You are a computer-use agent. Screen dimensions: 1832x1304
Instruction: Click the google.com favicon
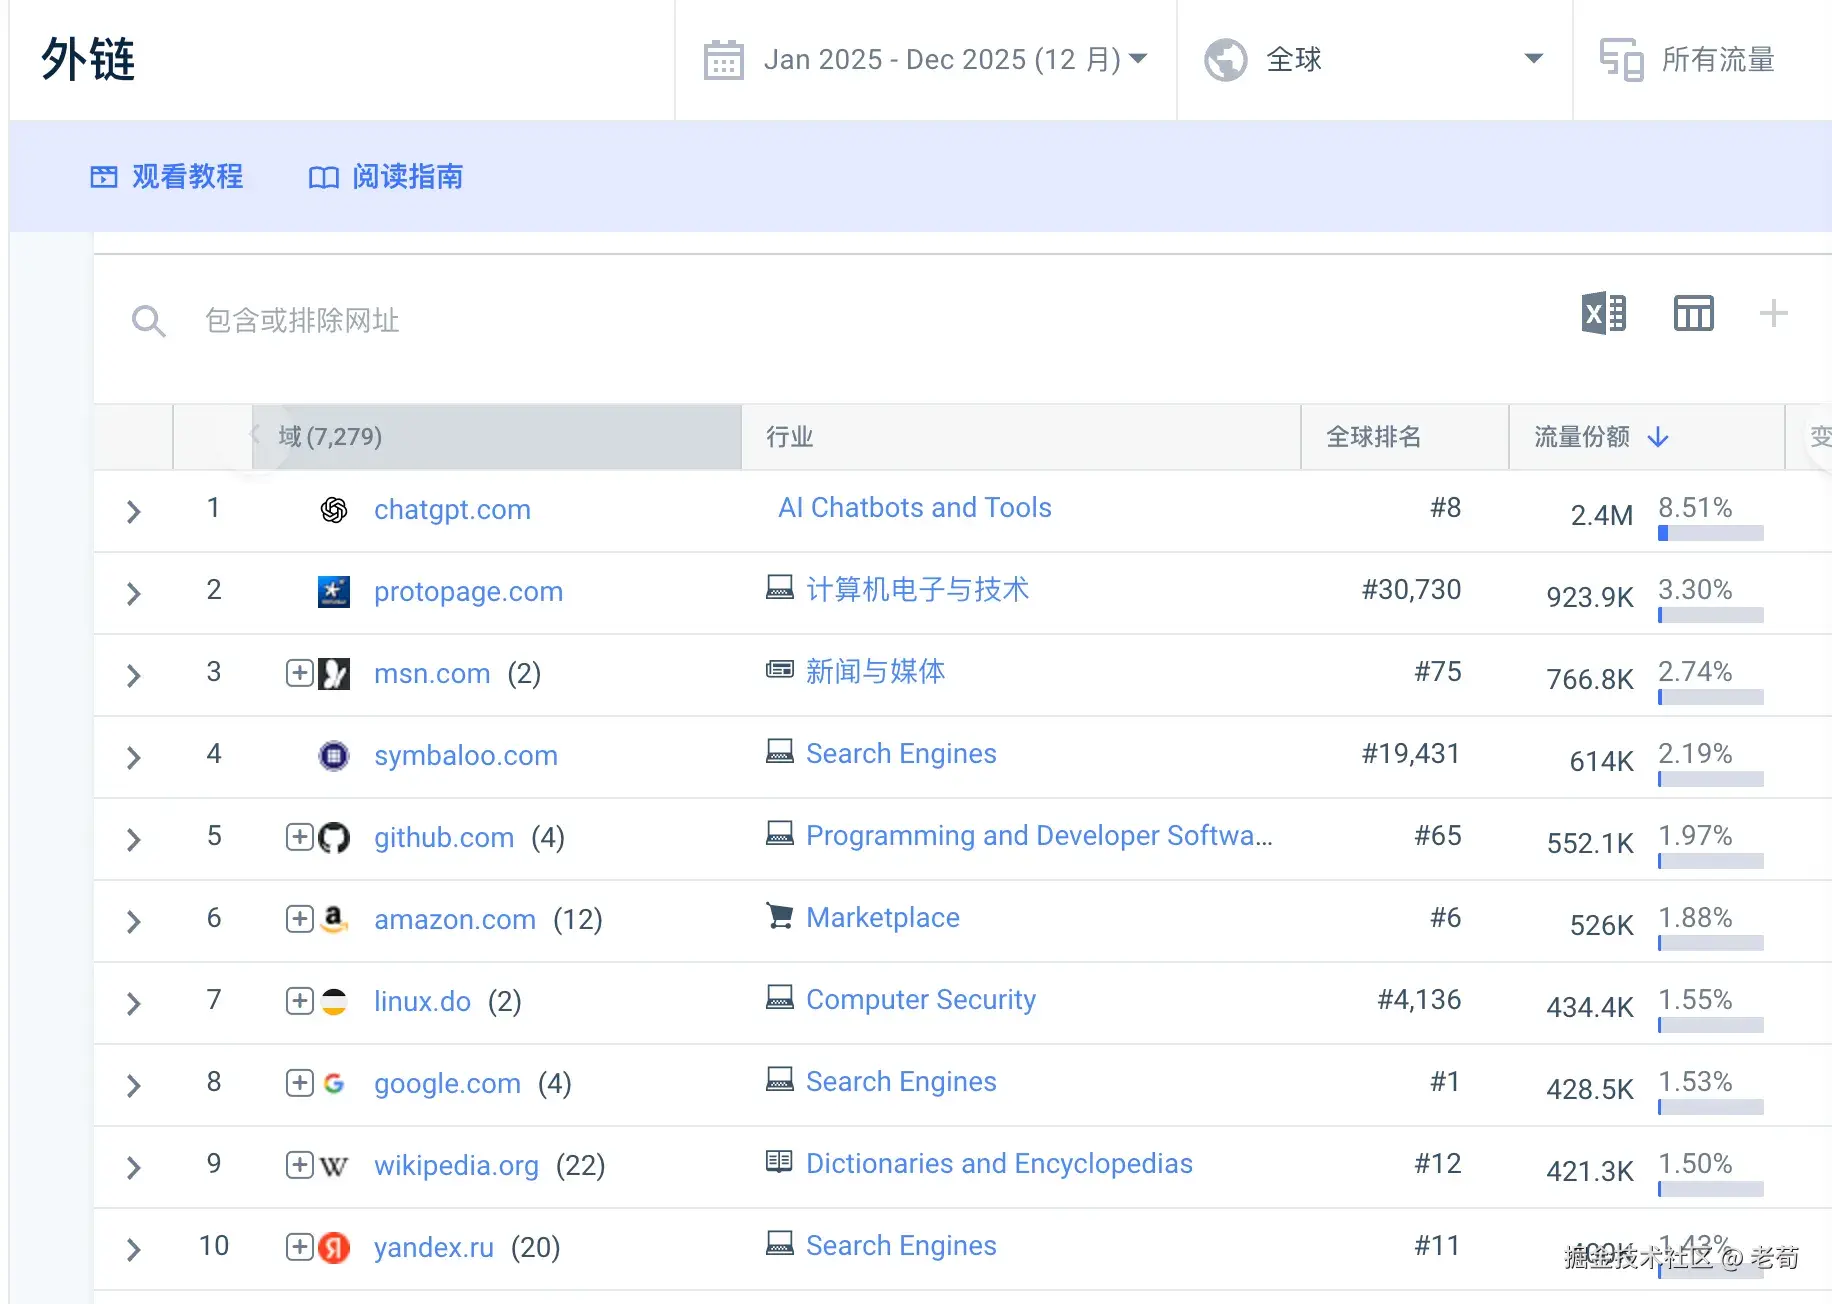pyautogui.click(x=334, y=1084)
